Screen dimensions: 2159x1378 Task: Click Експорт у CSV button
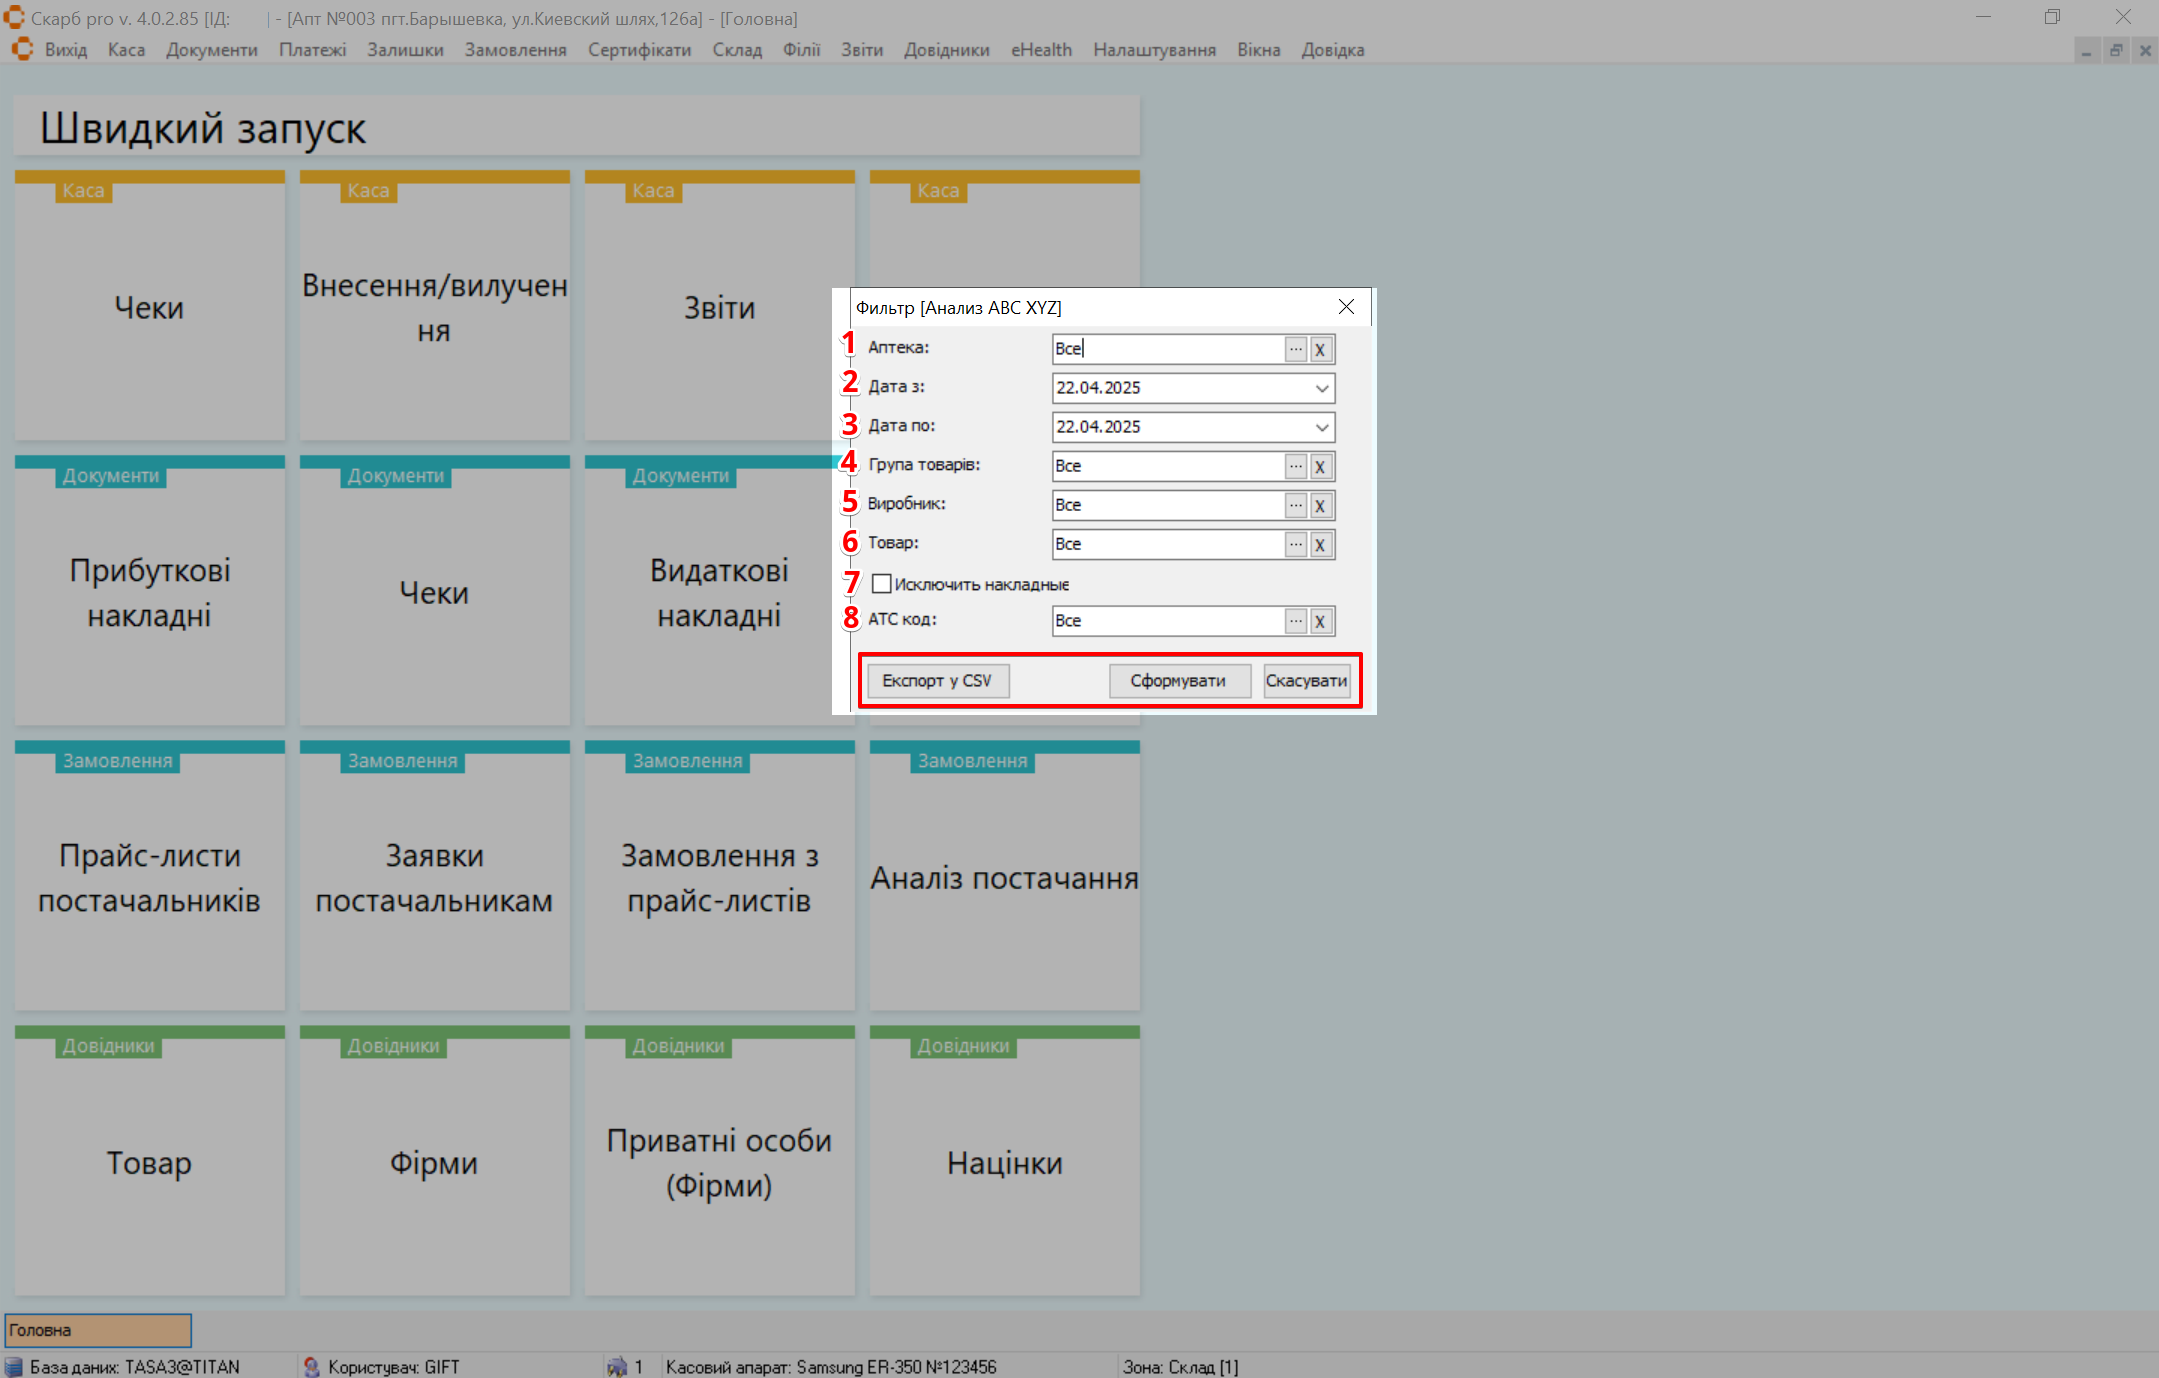936,681
